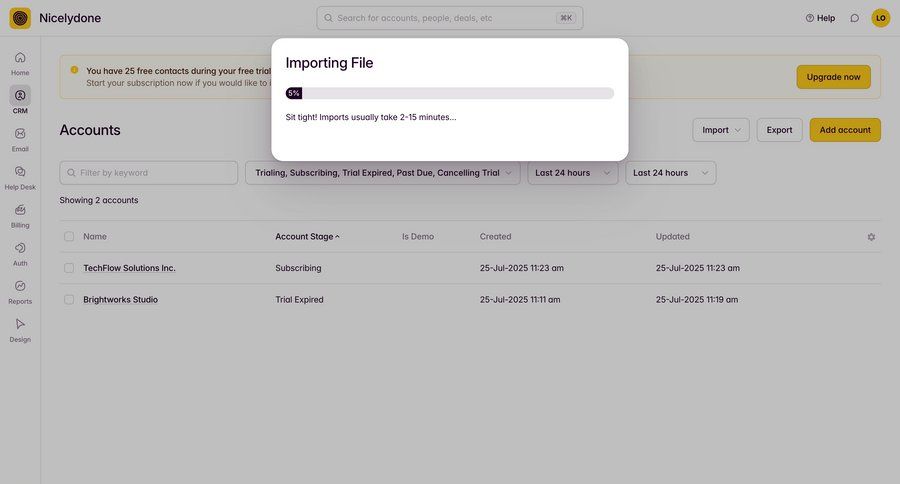Viewport: 900px width, 484px height.
Task: Tick the TechFlow Solutions Inc. checkbox
Action: (x=69, y=268)
